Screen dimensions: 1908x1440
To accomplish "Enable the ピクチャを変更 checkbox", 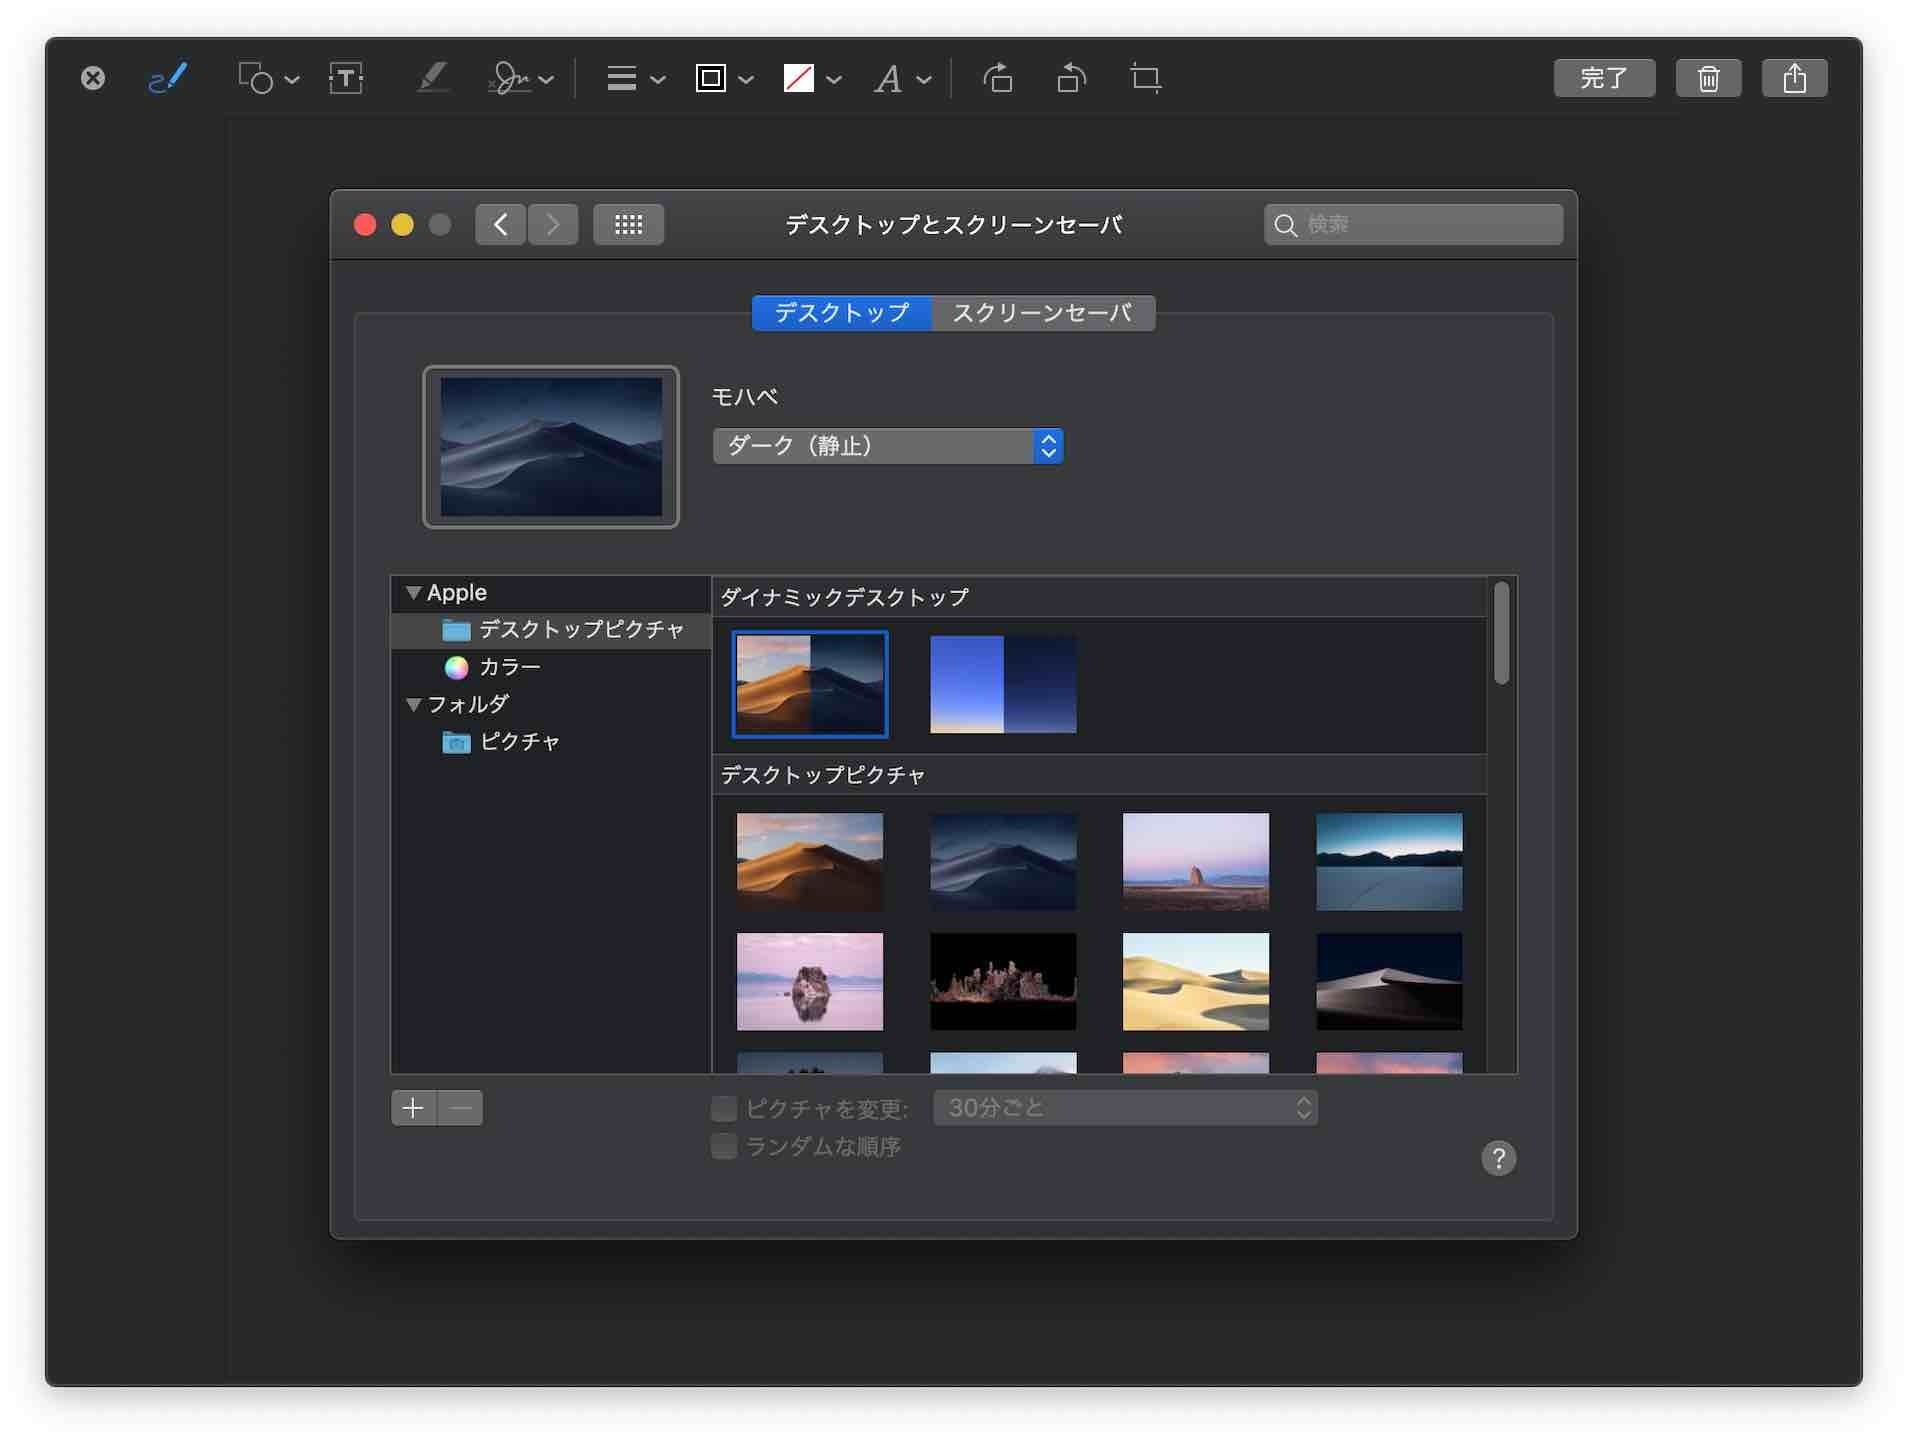I will coord(724,1108).
